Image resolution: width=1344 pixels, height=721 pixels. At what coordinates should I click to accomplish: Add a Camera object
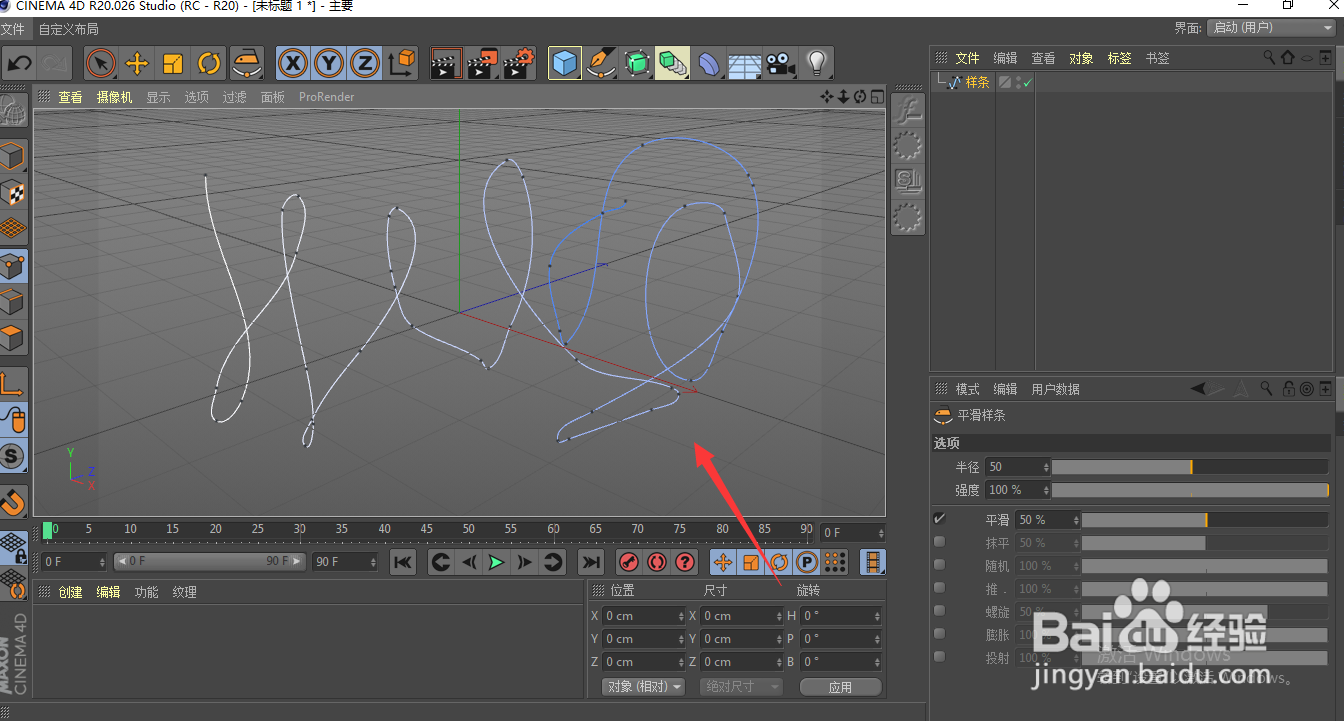(781, 64)
